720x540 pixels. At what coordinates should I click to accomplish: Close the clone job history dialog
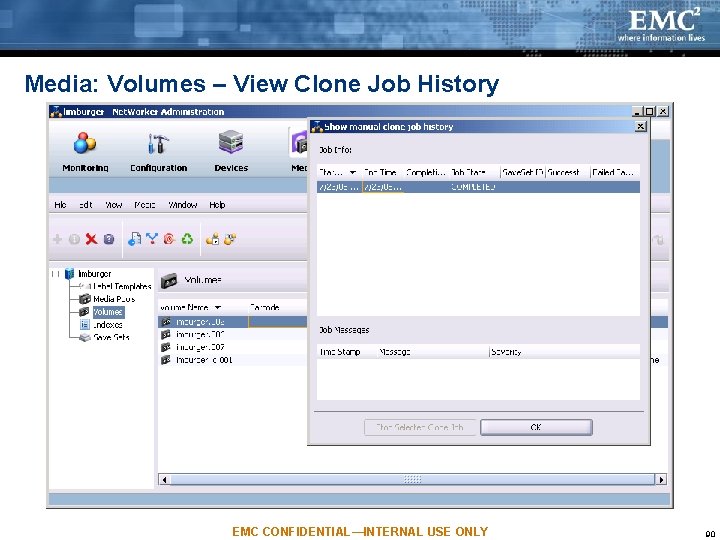click(x=641, y=126)
